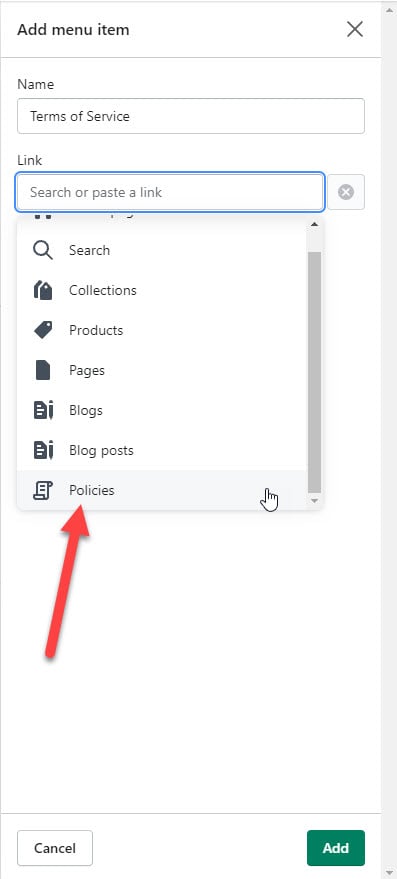Pick the Pages link option

tap(163, 370)
